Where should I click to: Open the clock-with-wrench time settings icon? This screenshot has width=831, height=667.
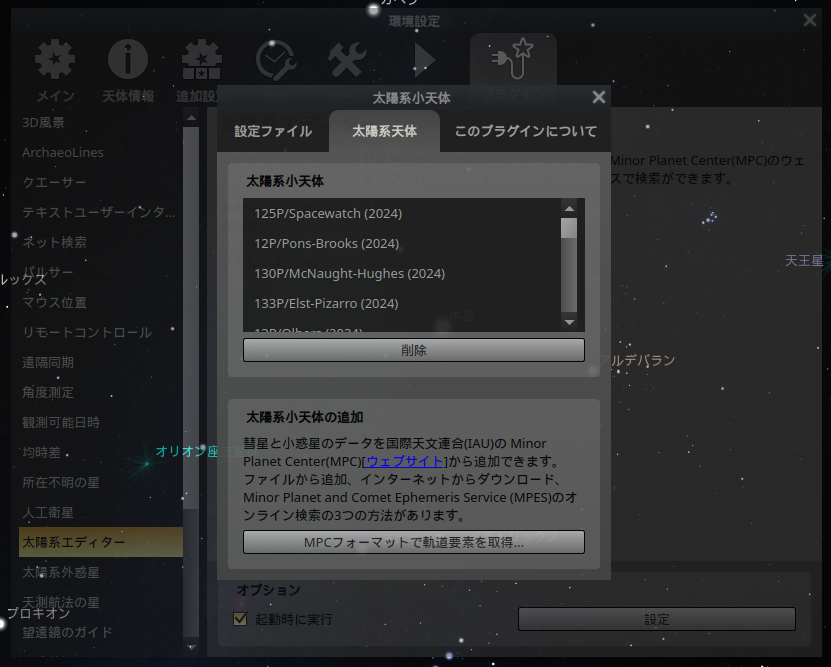coord(275,60)
